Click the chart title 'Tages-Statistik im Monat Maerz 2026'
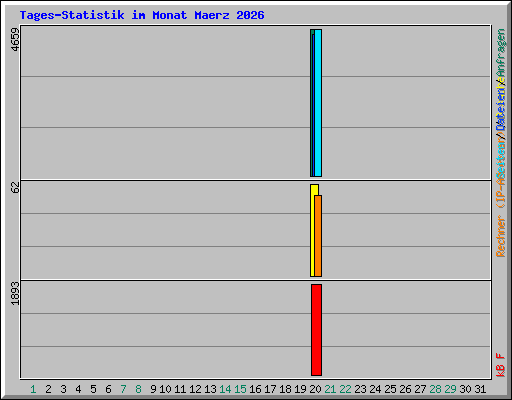This screenshot has width=512, height=400. (142, 15)
